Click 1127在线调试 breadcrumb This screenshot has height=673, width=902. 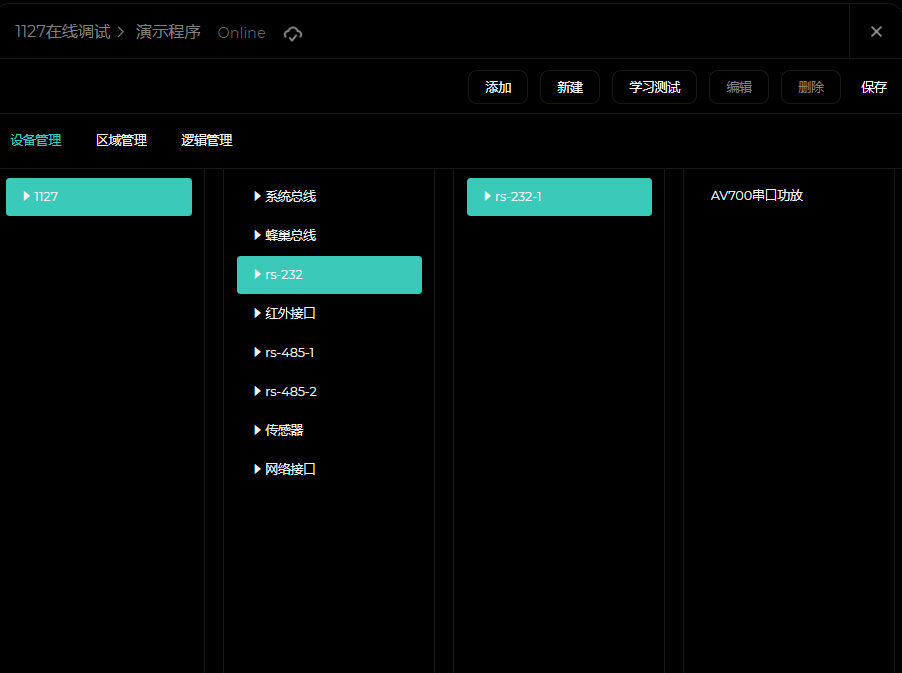coord(63,32)
